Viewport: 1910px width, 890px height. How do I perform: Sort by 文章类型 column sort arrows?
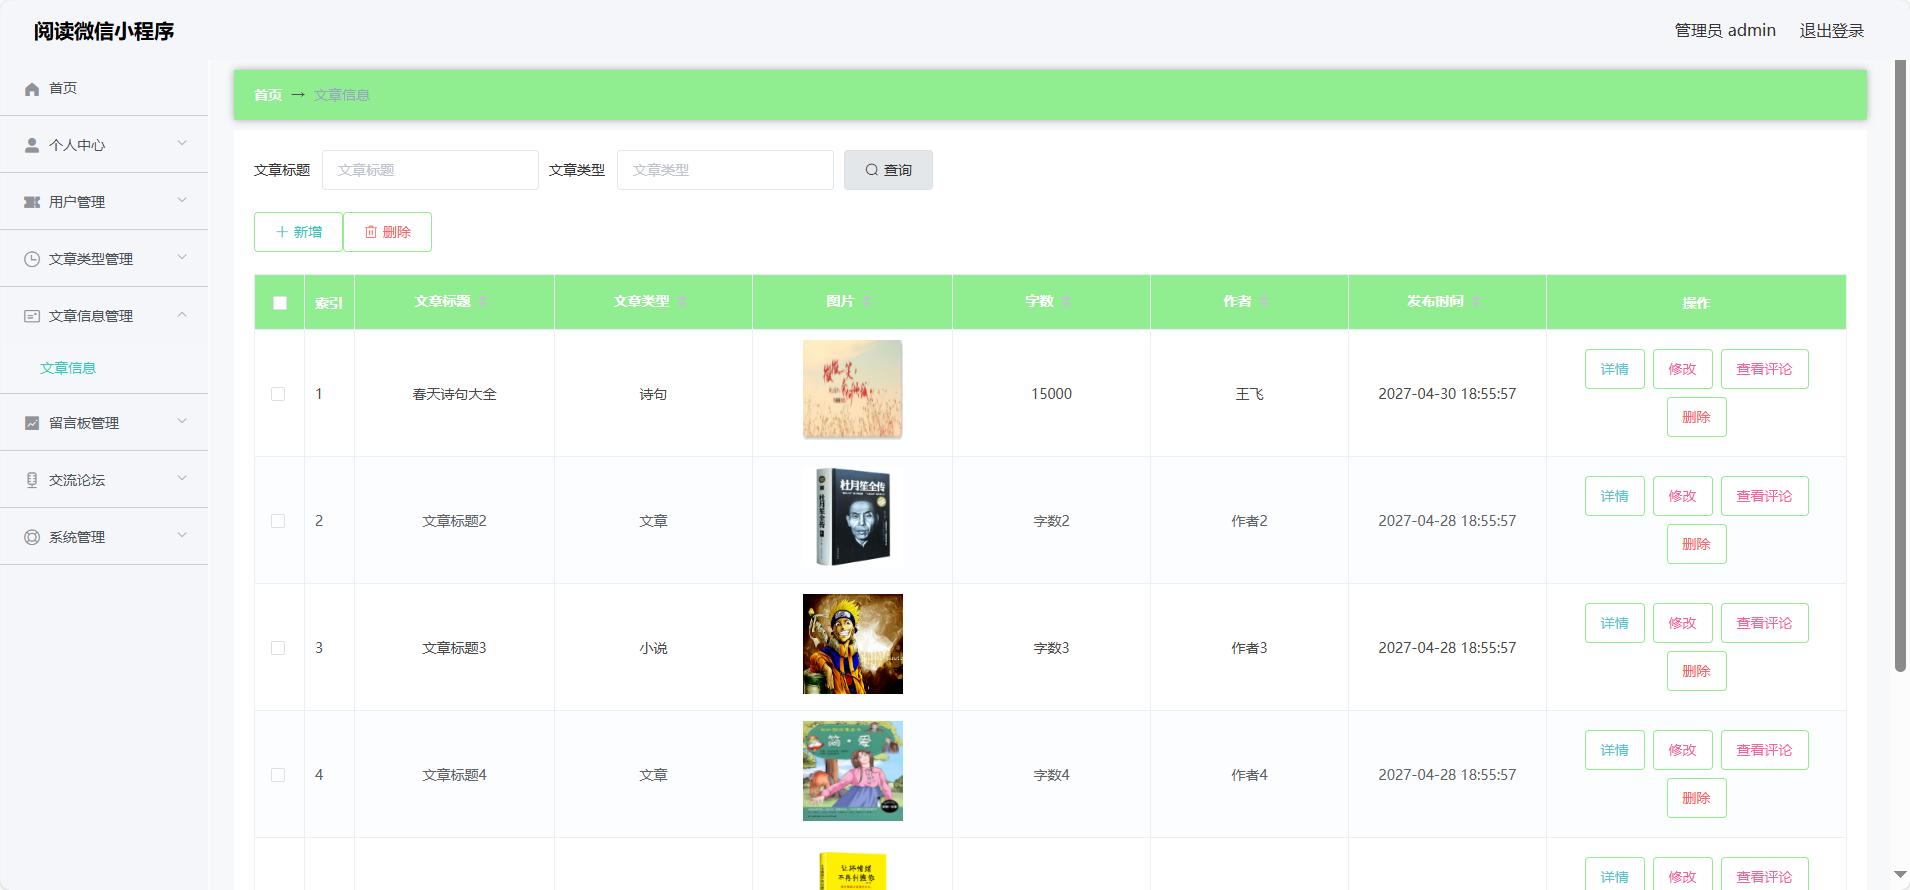pos(682,302)
